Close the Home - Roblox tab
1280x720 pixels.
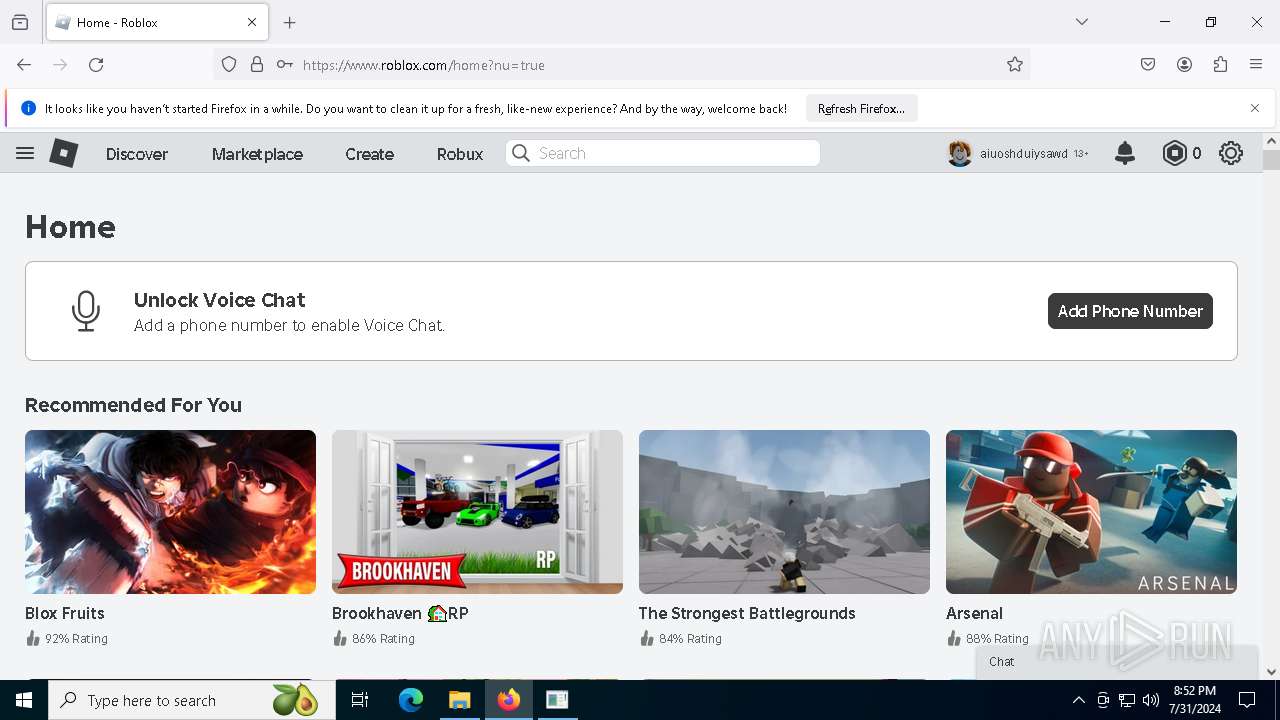[x=252, y=22]
